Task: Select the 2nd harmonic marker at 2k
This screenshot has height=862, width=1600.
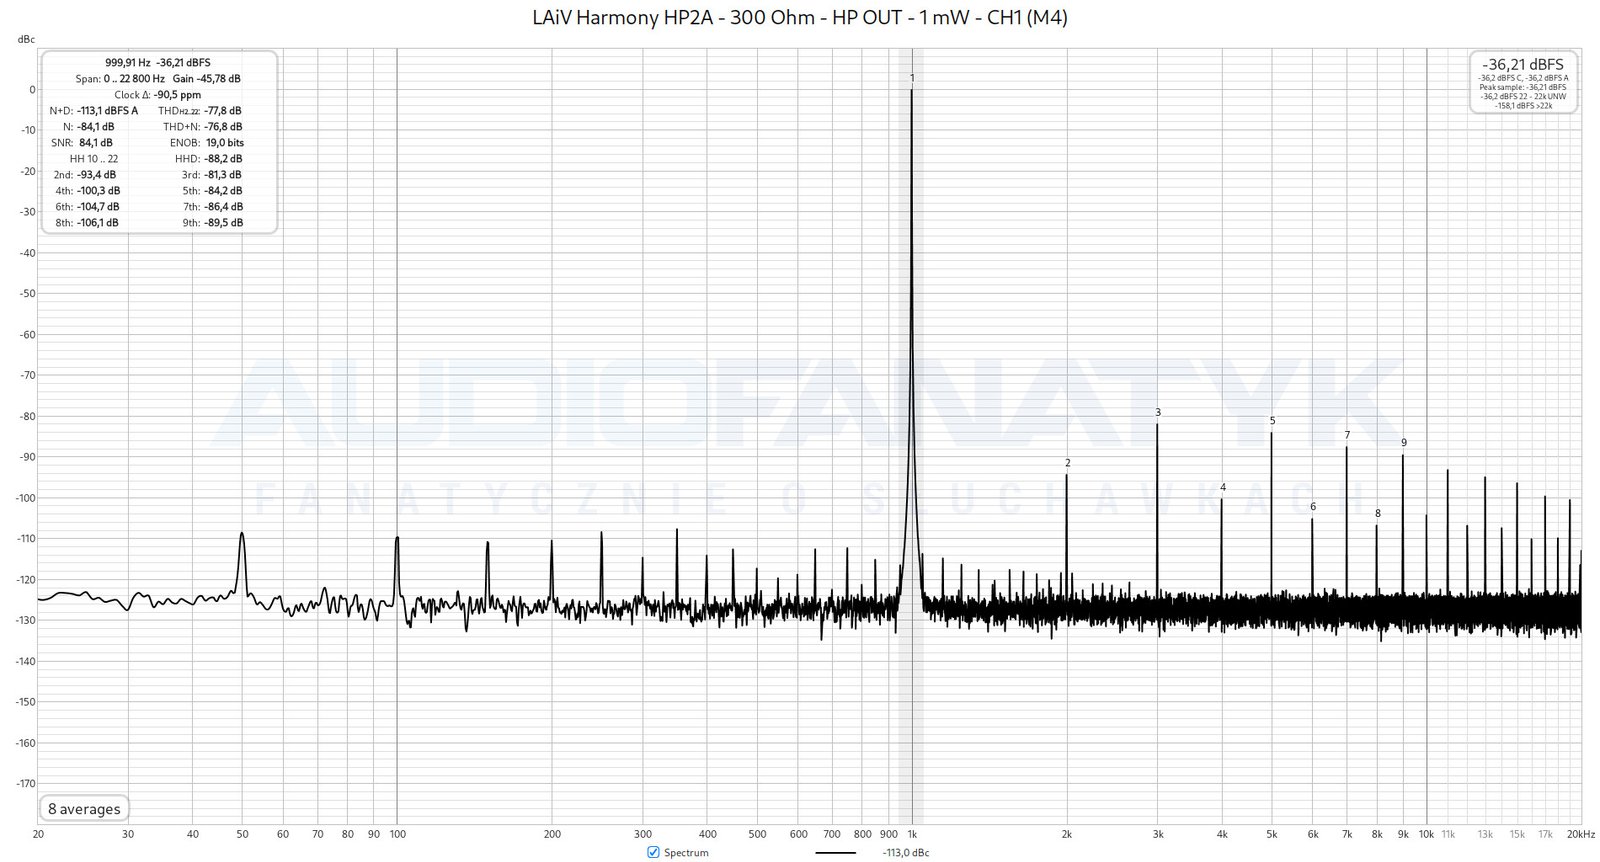Action: pyautogui.click(x=1067, y=463)
